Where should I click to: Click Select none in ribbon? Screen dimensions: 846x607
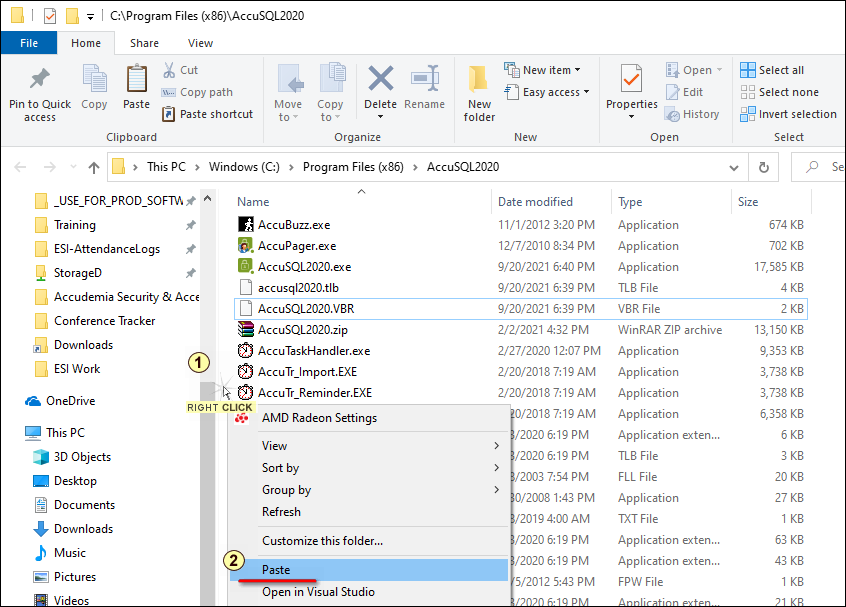pyautogui.click(x=780, y=92)
